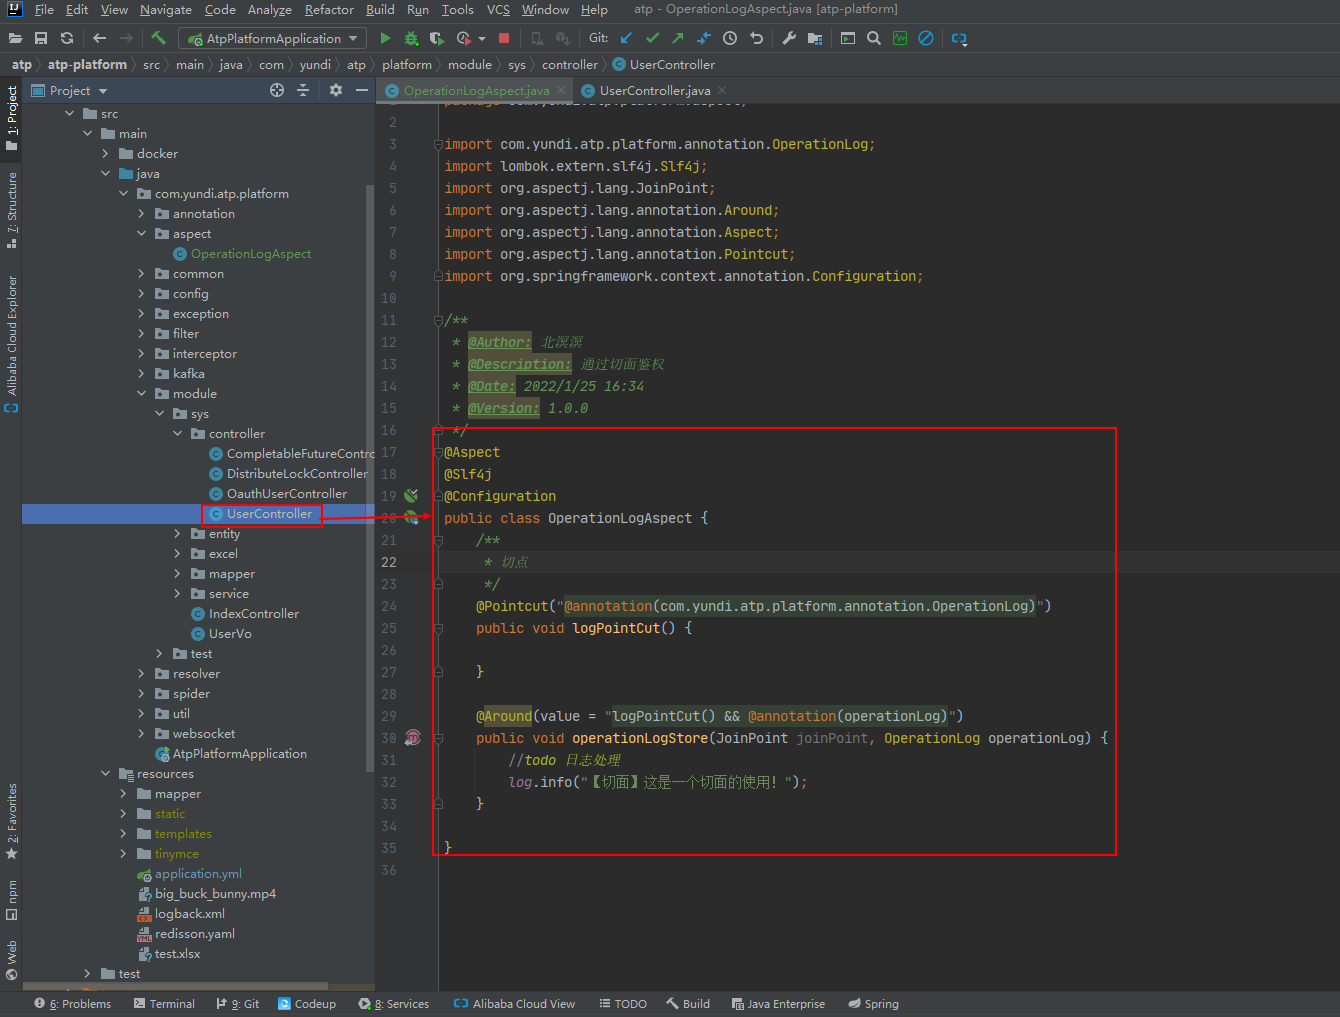The width and height of the screenshot is (1340, 1017).
Task: Open Git history clock icon
Action: point(730,38)
